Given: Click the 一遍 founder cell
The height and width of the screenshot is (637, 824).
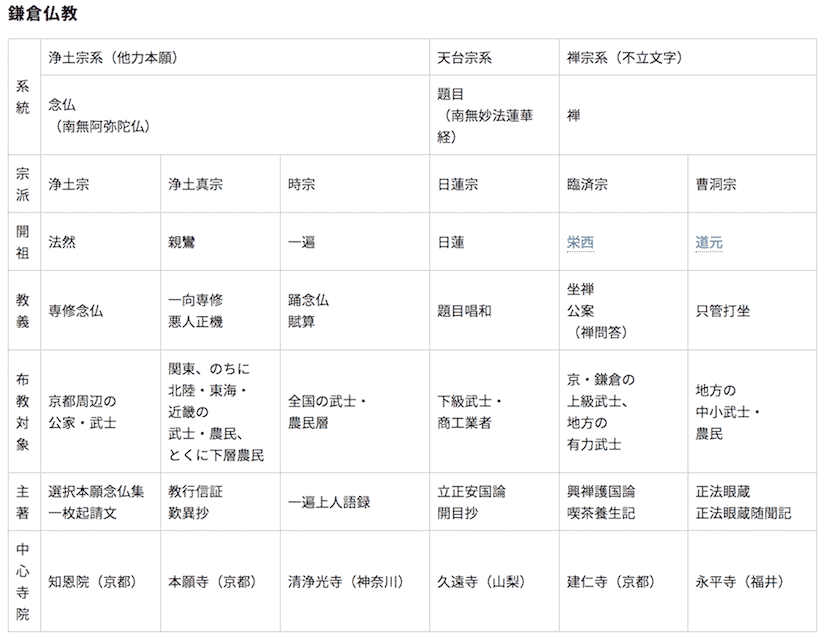Looking at the screenshot, I should coord(355,242).
